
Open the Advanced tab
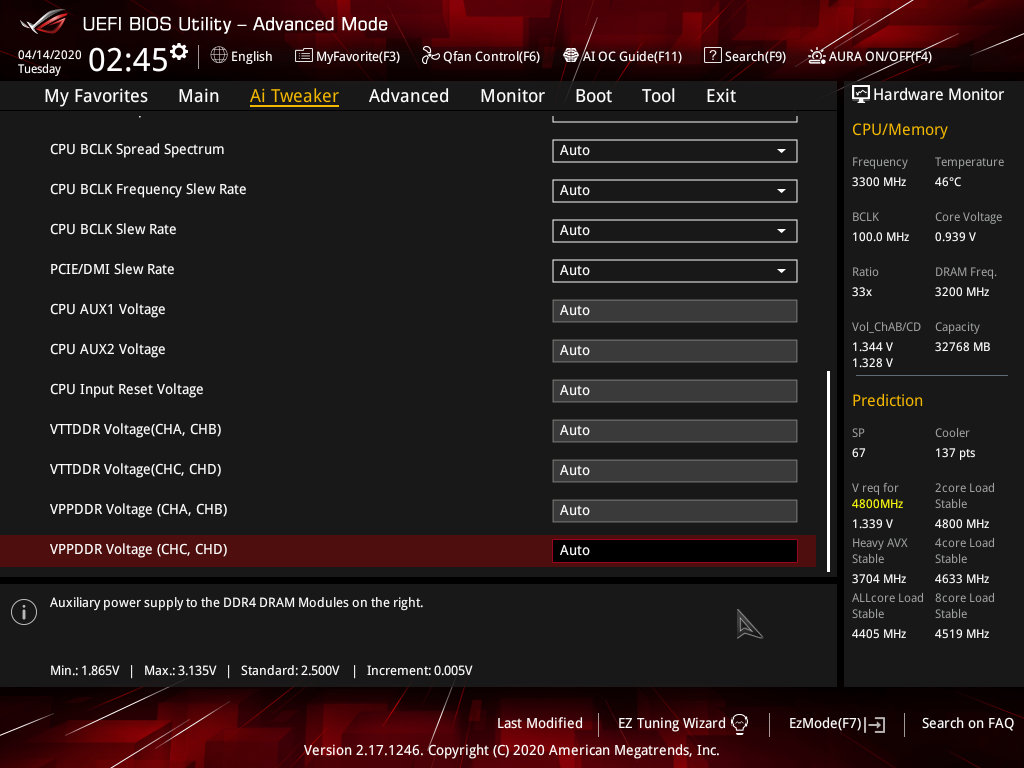pyautogui.click(x=409, y=96)
